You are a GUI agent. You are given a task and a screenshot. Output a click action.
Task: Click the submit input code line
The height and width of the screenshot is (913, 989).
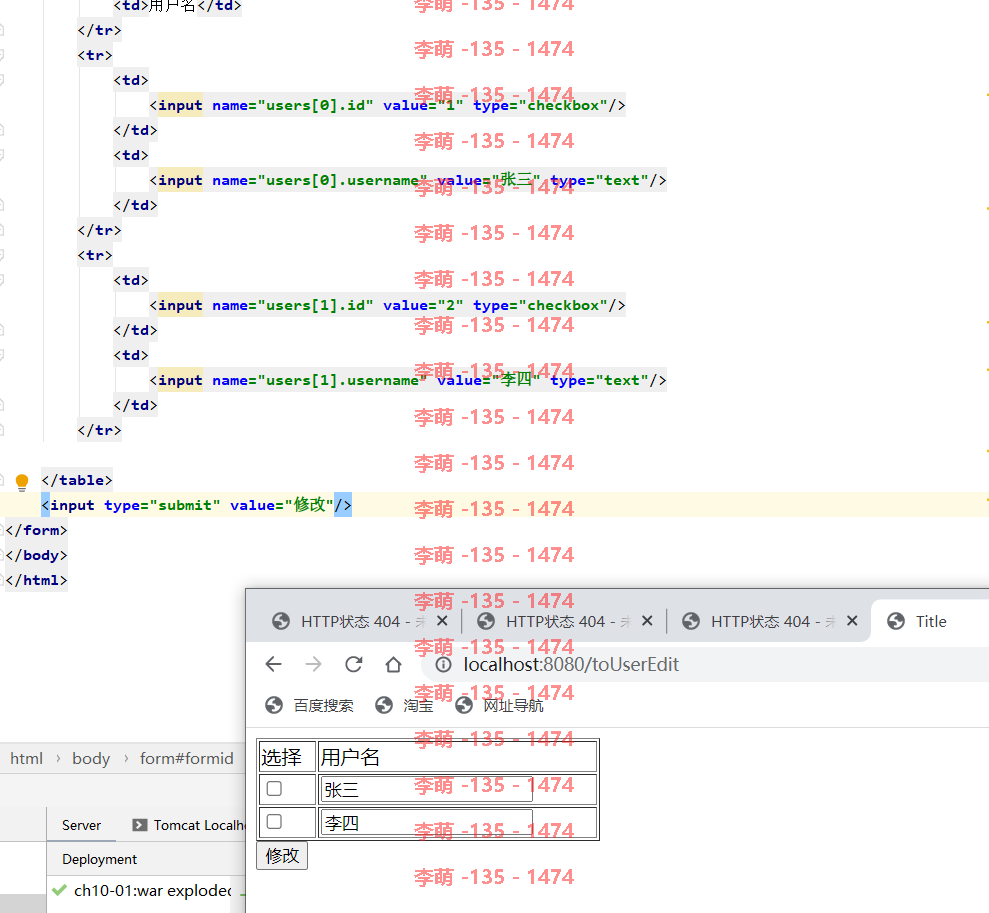196,505
